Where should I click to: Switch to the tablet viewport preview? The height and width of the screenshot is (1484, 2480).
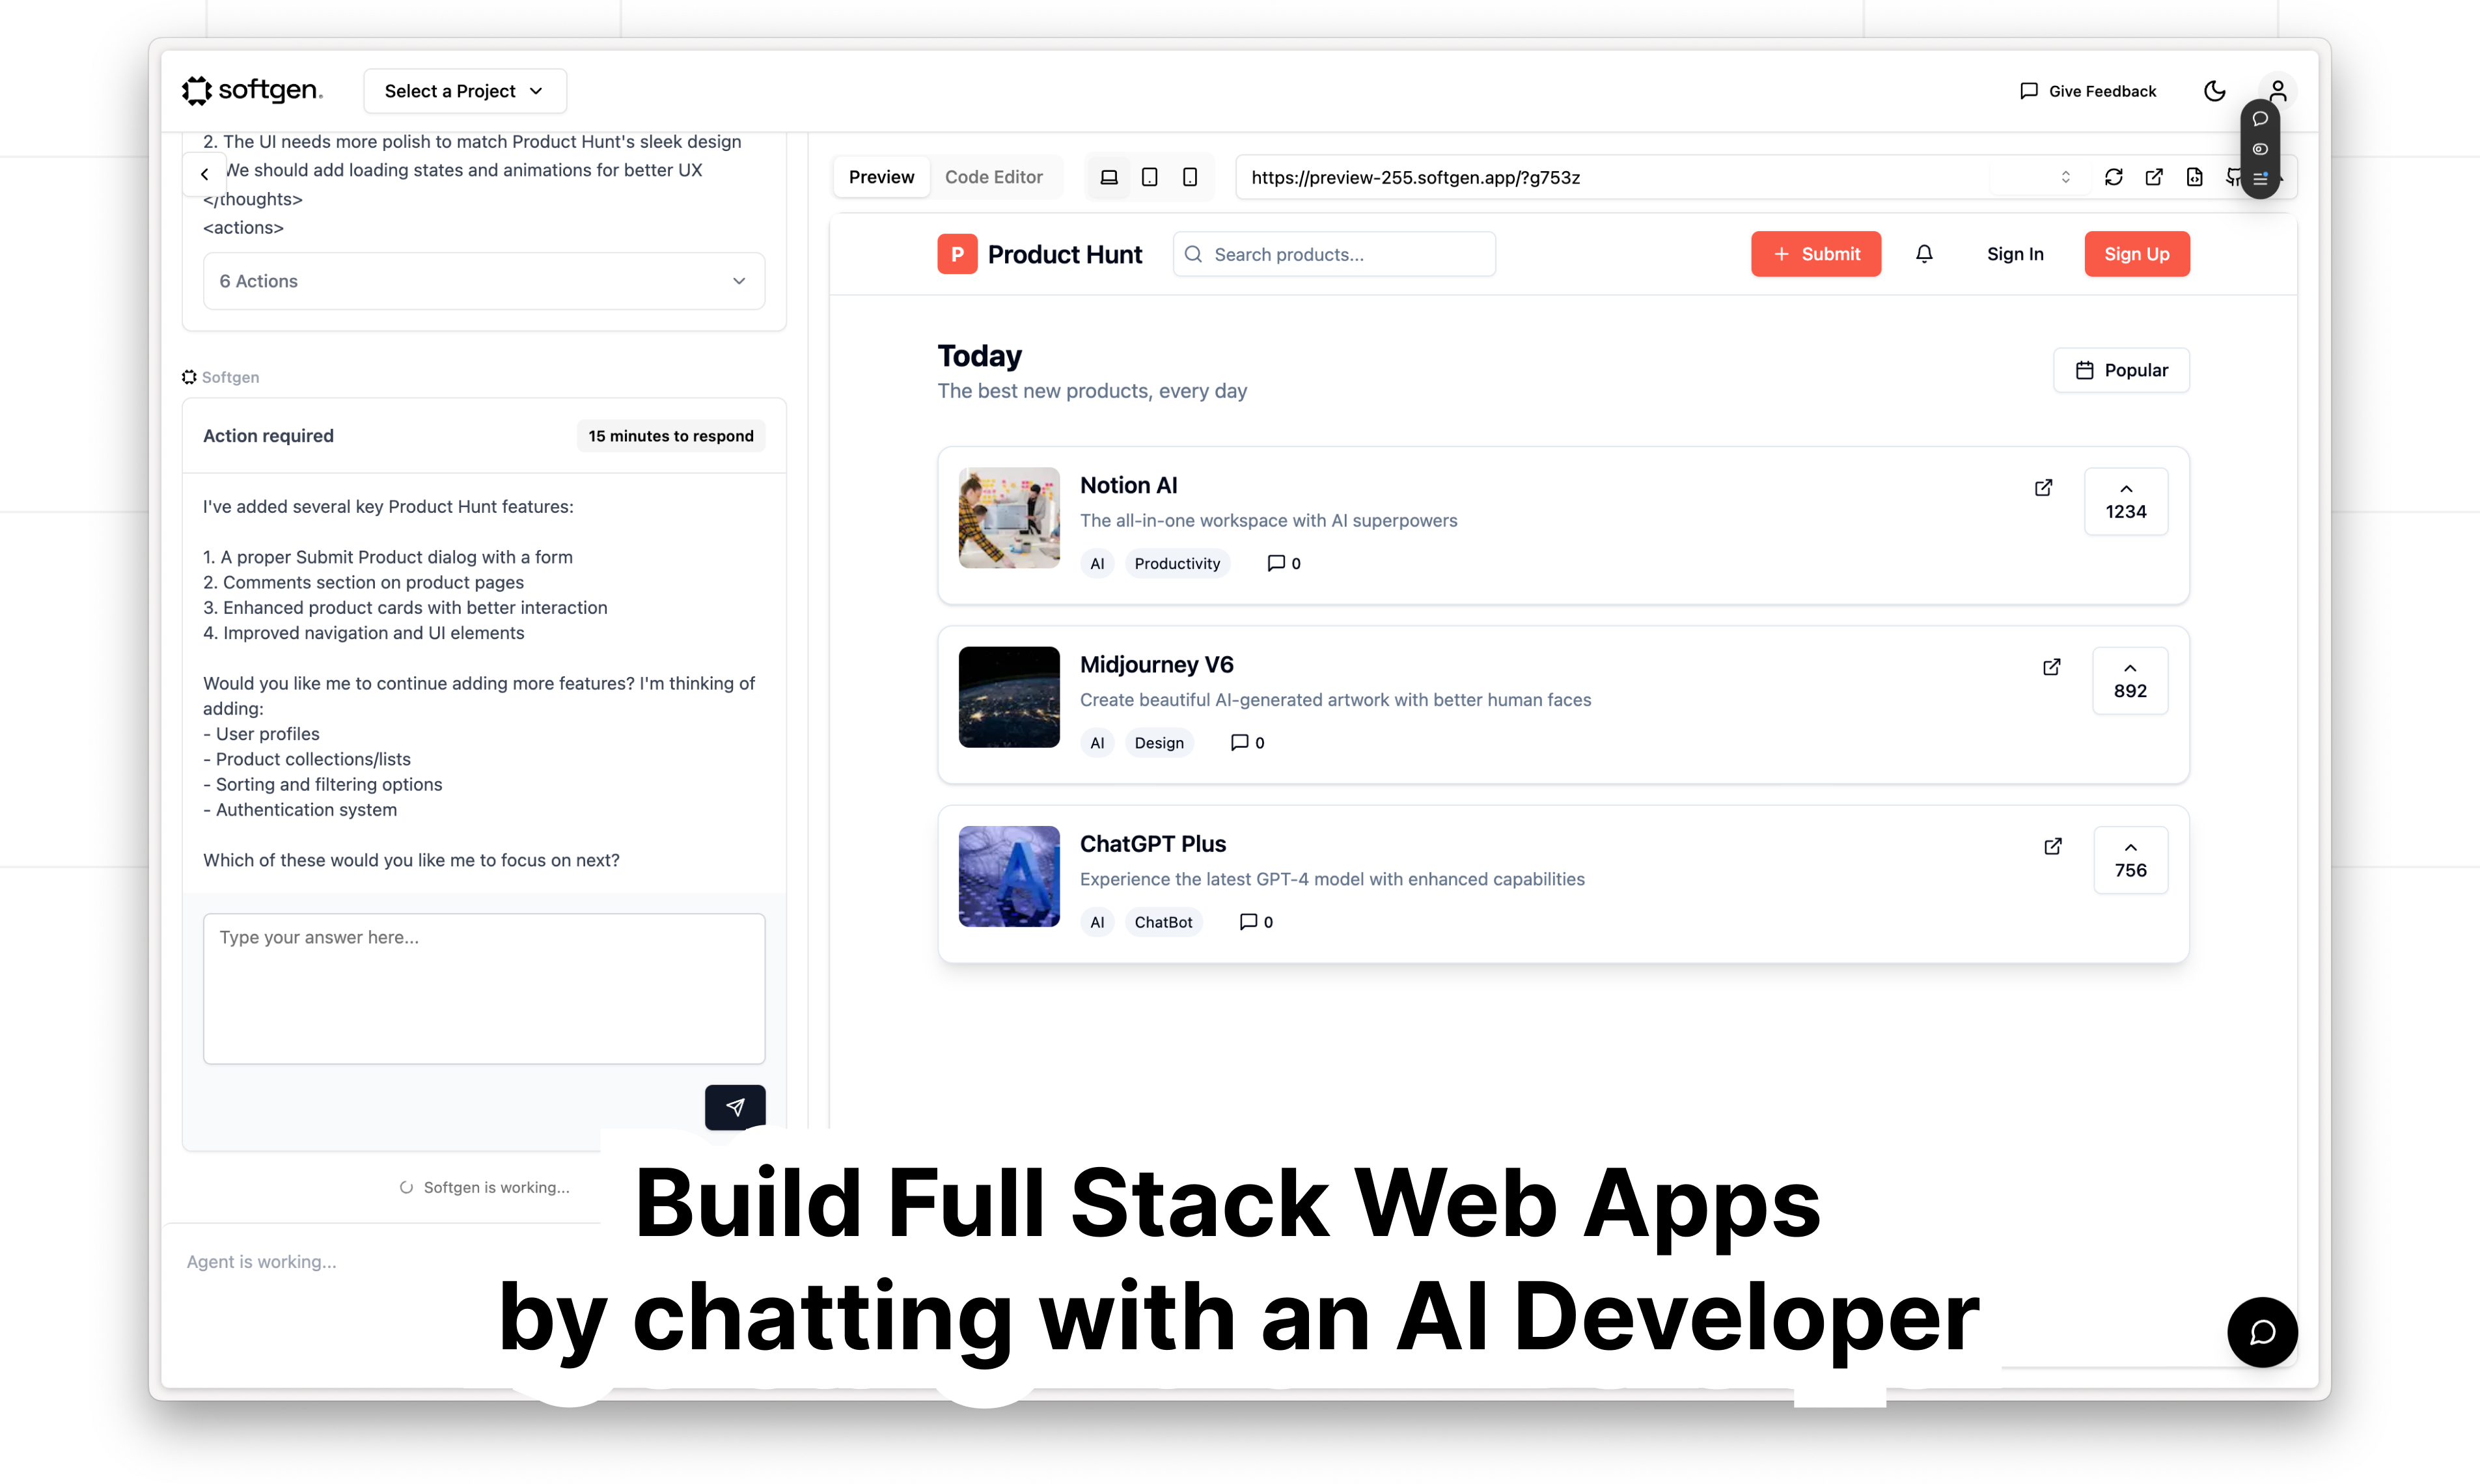(x=1150, y=177)
